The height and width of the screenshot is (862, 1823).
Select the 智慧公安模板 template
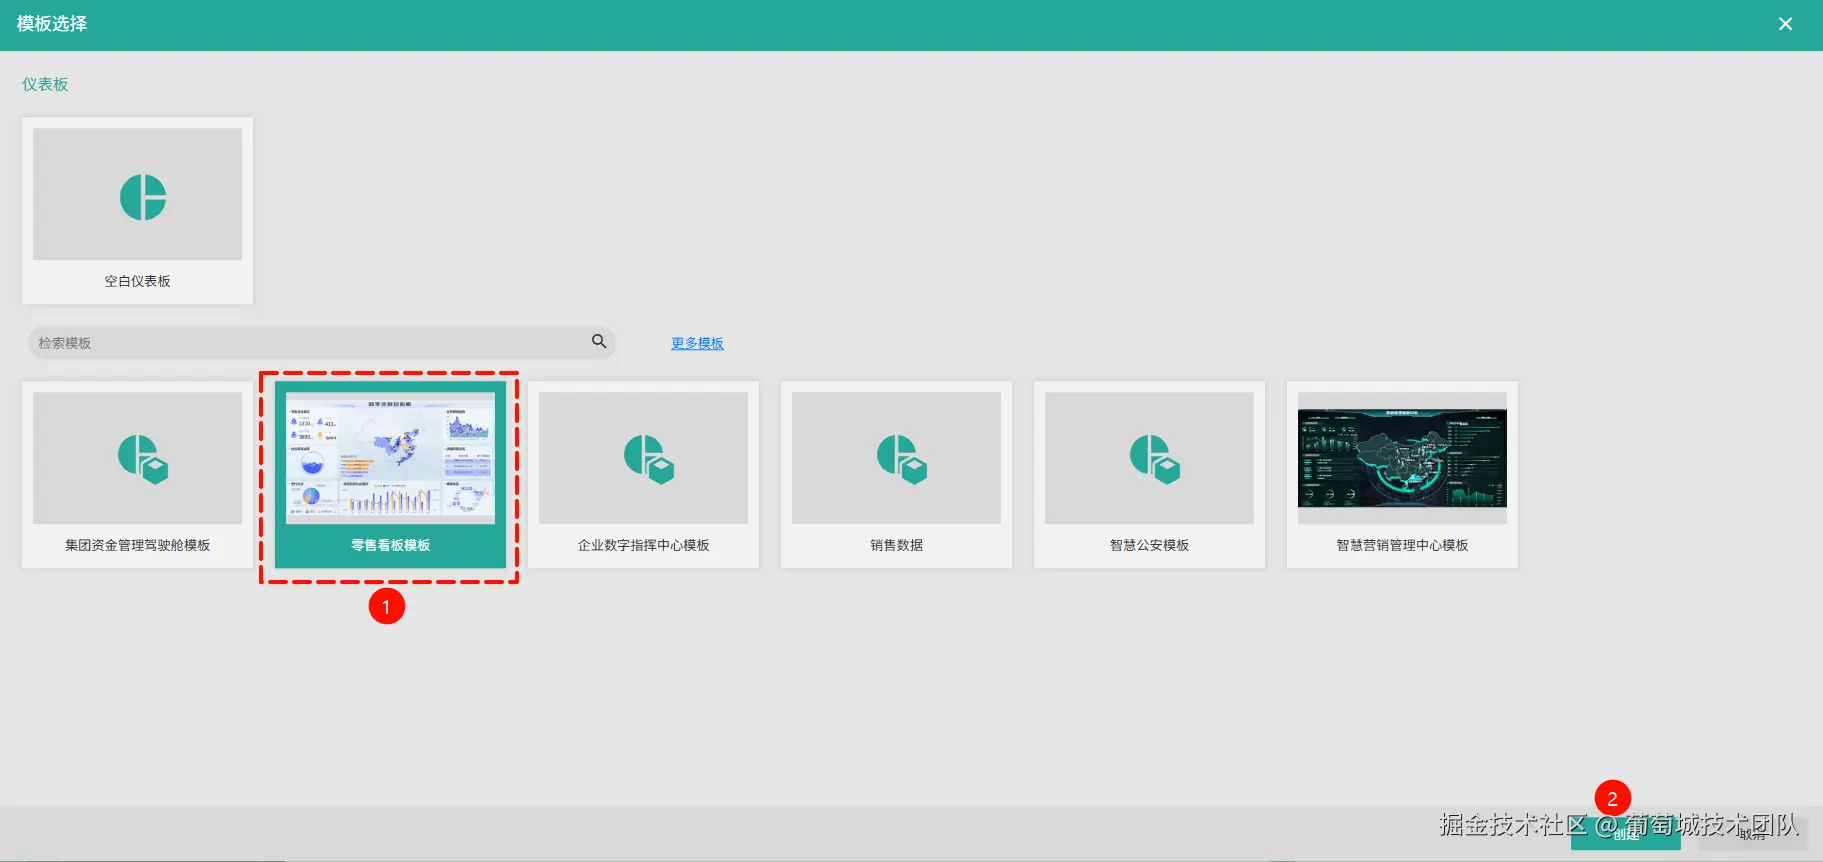[x=1149, y=475]
